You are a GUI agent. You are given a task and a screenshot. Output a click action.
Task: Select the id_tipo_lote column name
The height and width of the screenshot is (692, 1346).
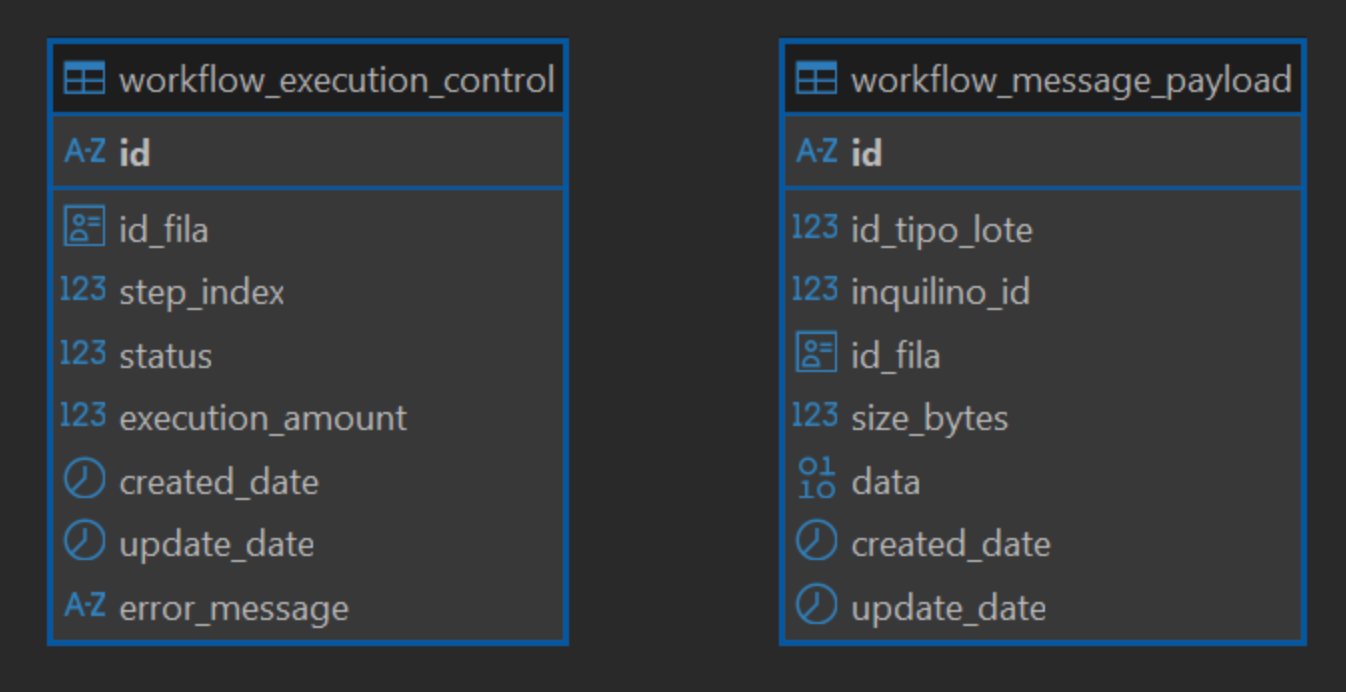941,230
